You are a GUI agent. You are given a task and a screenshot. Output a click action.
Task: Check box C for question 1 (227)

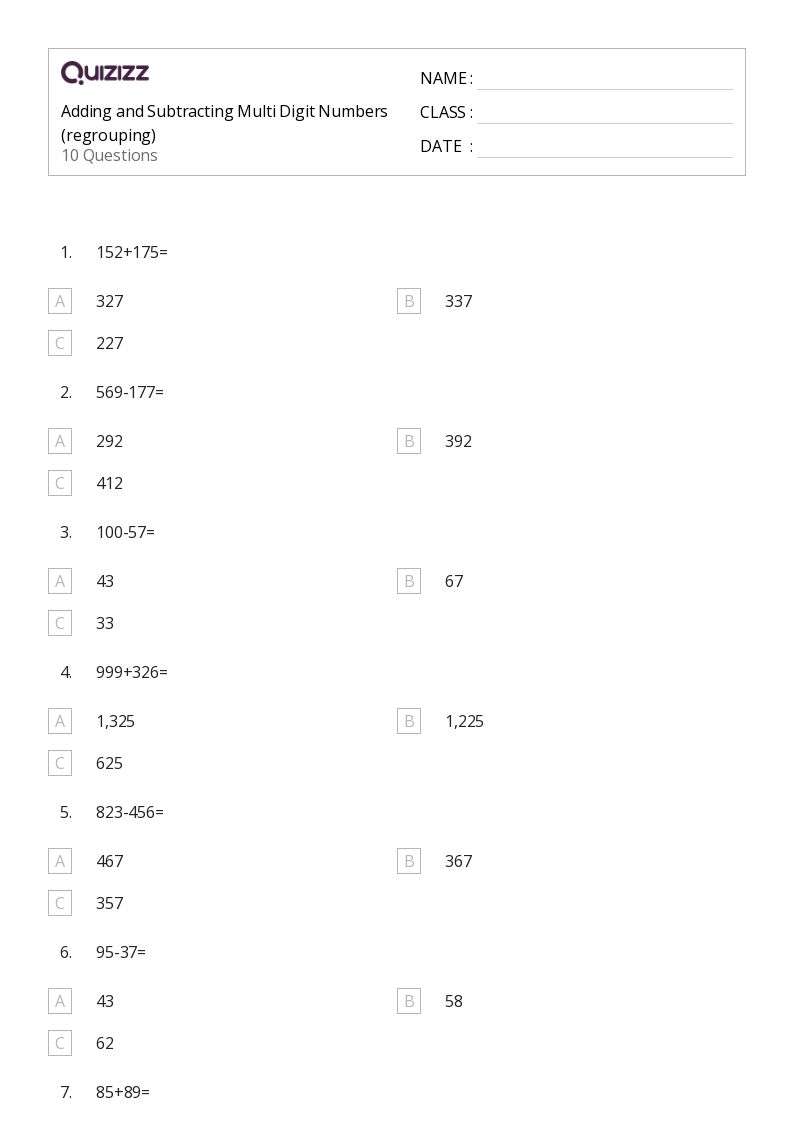point(60,343)
